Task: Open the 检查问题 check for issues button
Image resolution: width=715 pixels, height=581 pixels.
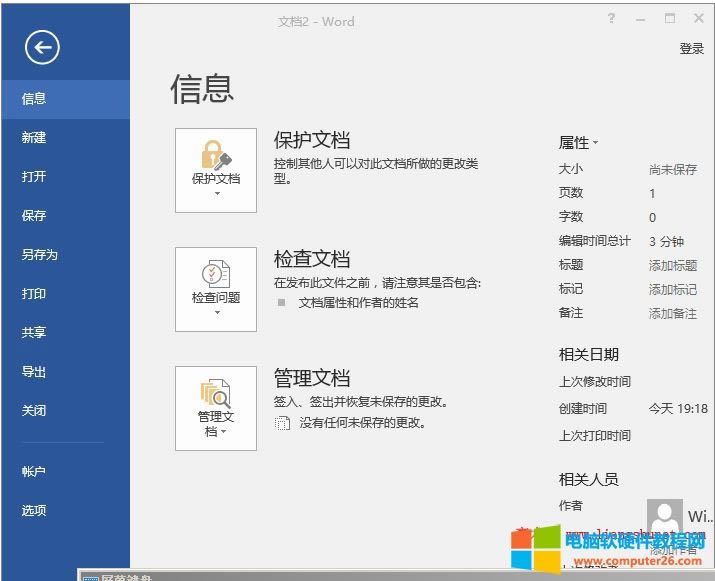Action: pyautogui.click(x=216, y=289)
